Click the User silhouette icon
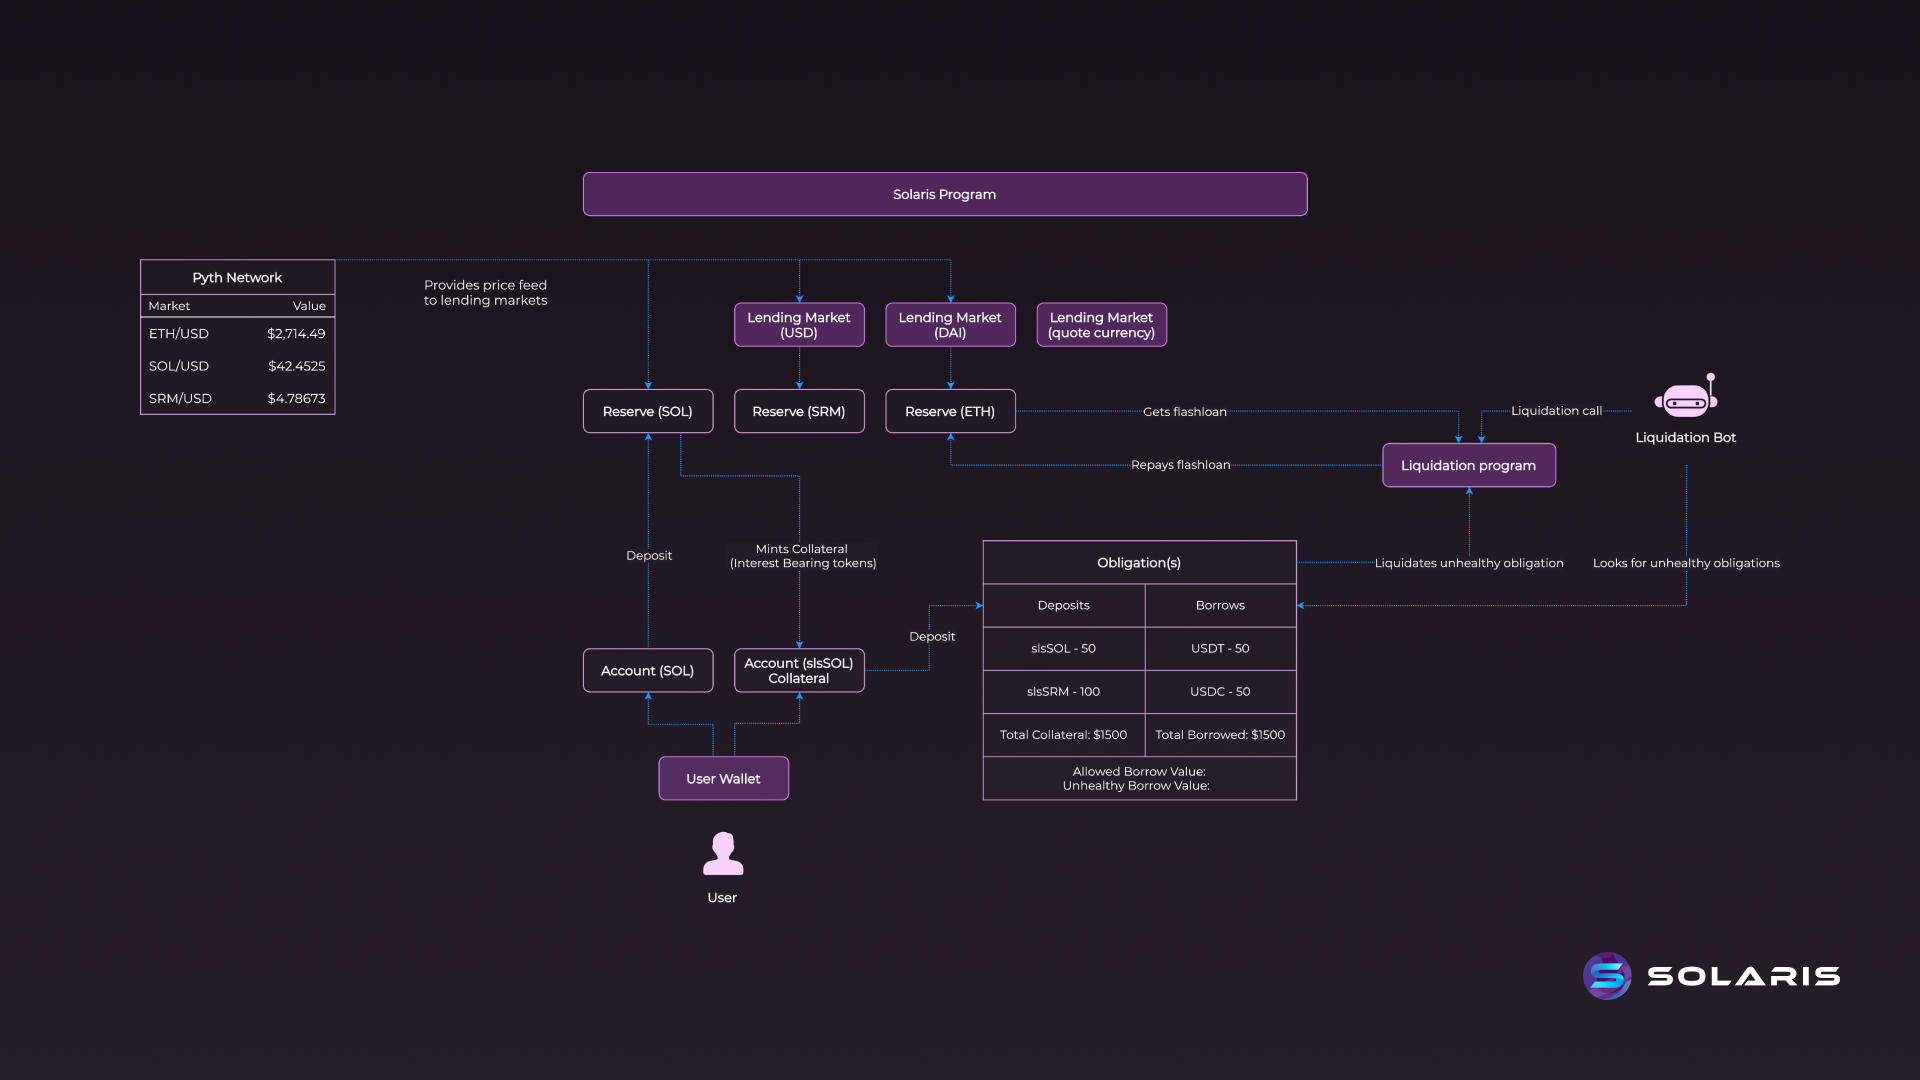This screenshot has width=1920, height=1080. click(722, 854)
